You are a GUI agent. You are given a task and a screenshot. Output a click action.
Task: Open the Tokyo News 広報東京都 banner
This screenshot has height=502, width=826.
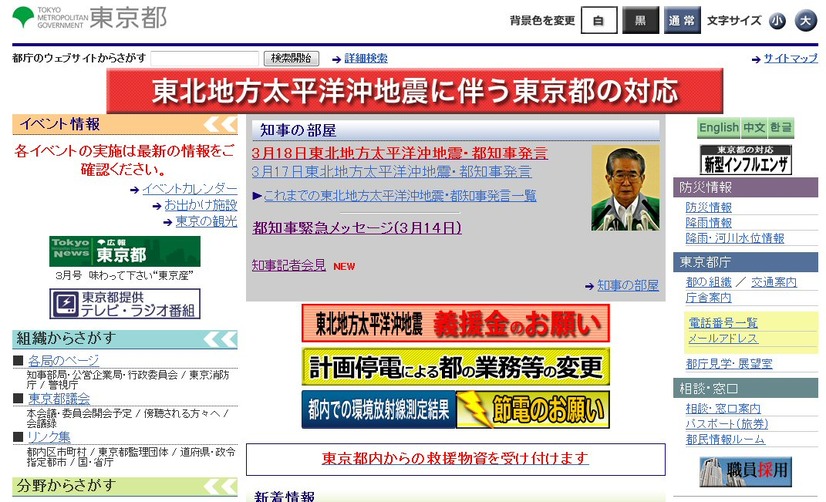[125, 251]
